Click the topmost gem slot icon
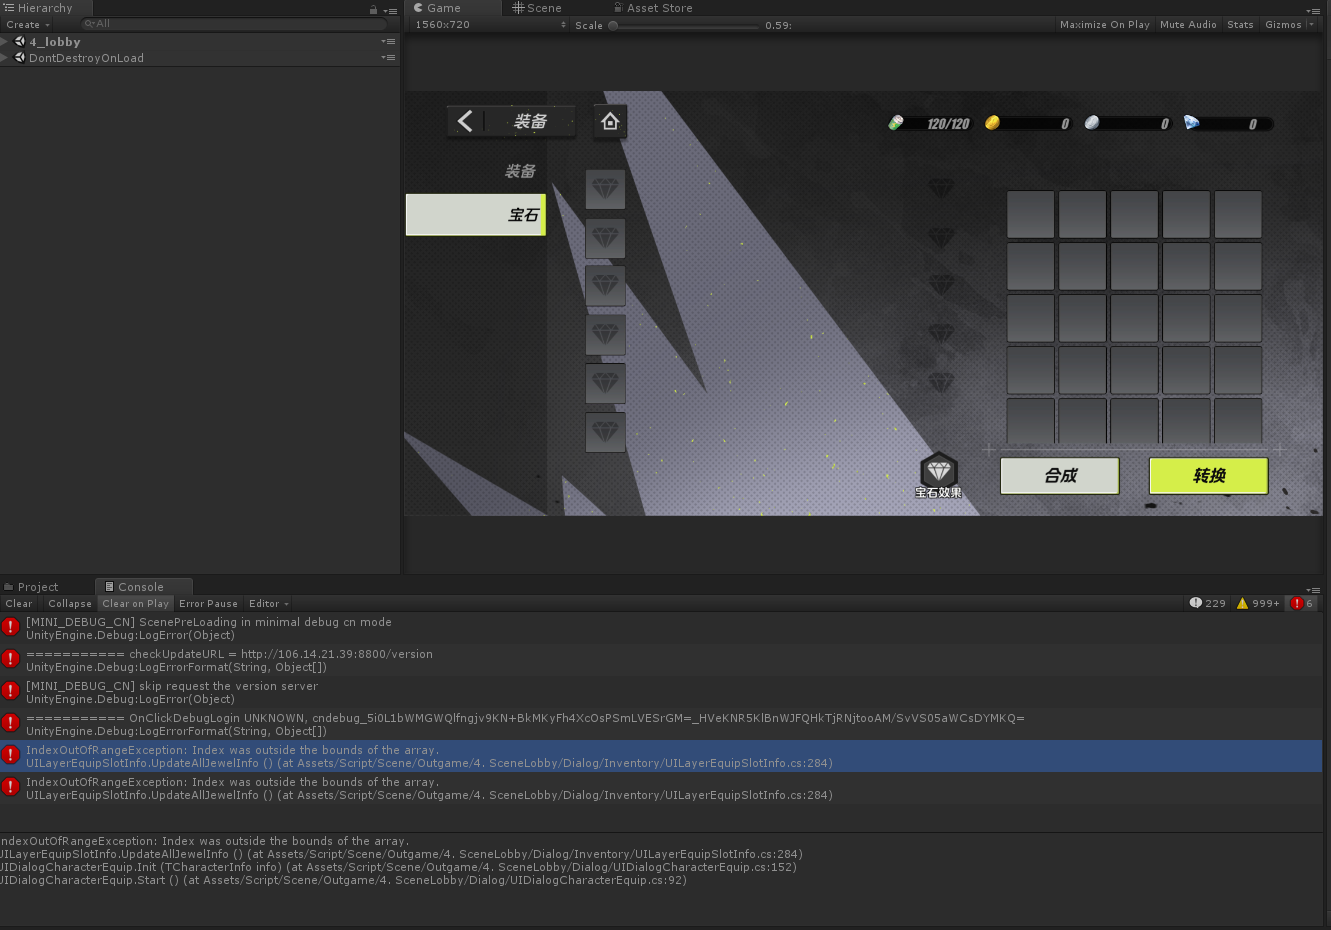This screenshot has width=1331, height=930. click(x=605, y=188)
